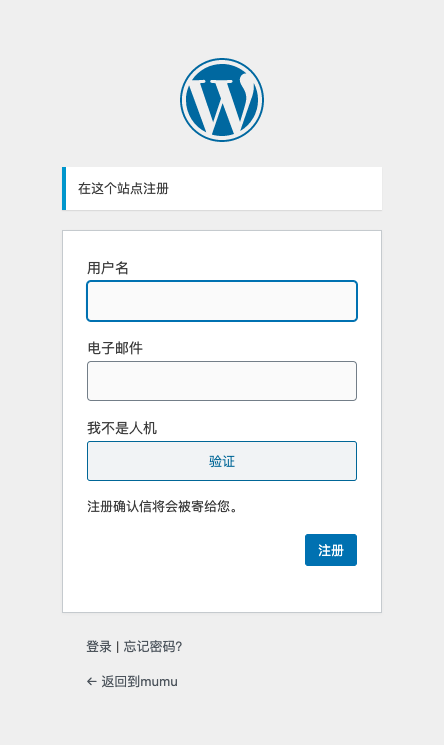
Task: Click empty form area below 注册 button
Action: [222, 589]
